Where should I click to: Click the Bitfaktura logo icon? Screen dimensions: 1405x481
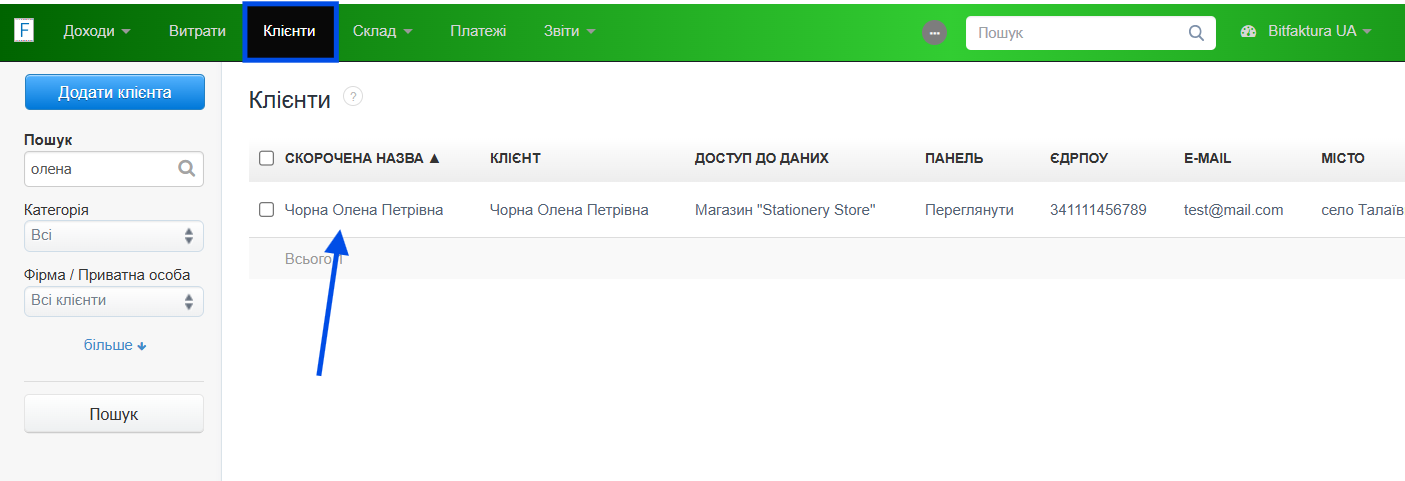pyautogui.click(x=24, y=30)
